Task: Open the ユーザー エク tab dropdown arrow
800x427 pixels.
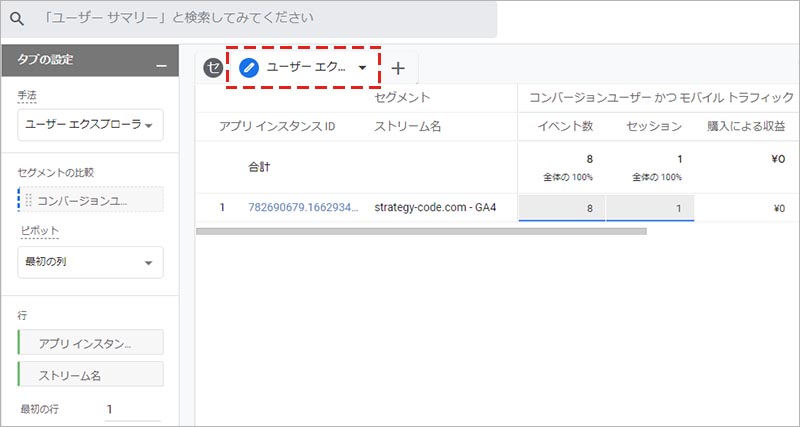Action: (x=362, y=68)
